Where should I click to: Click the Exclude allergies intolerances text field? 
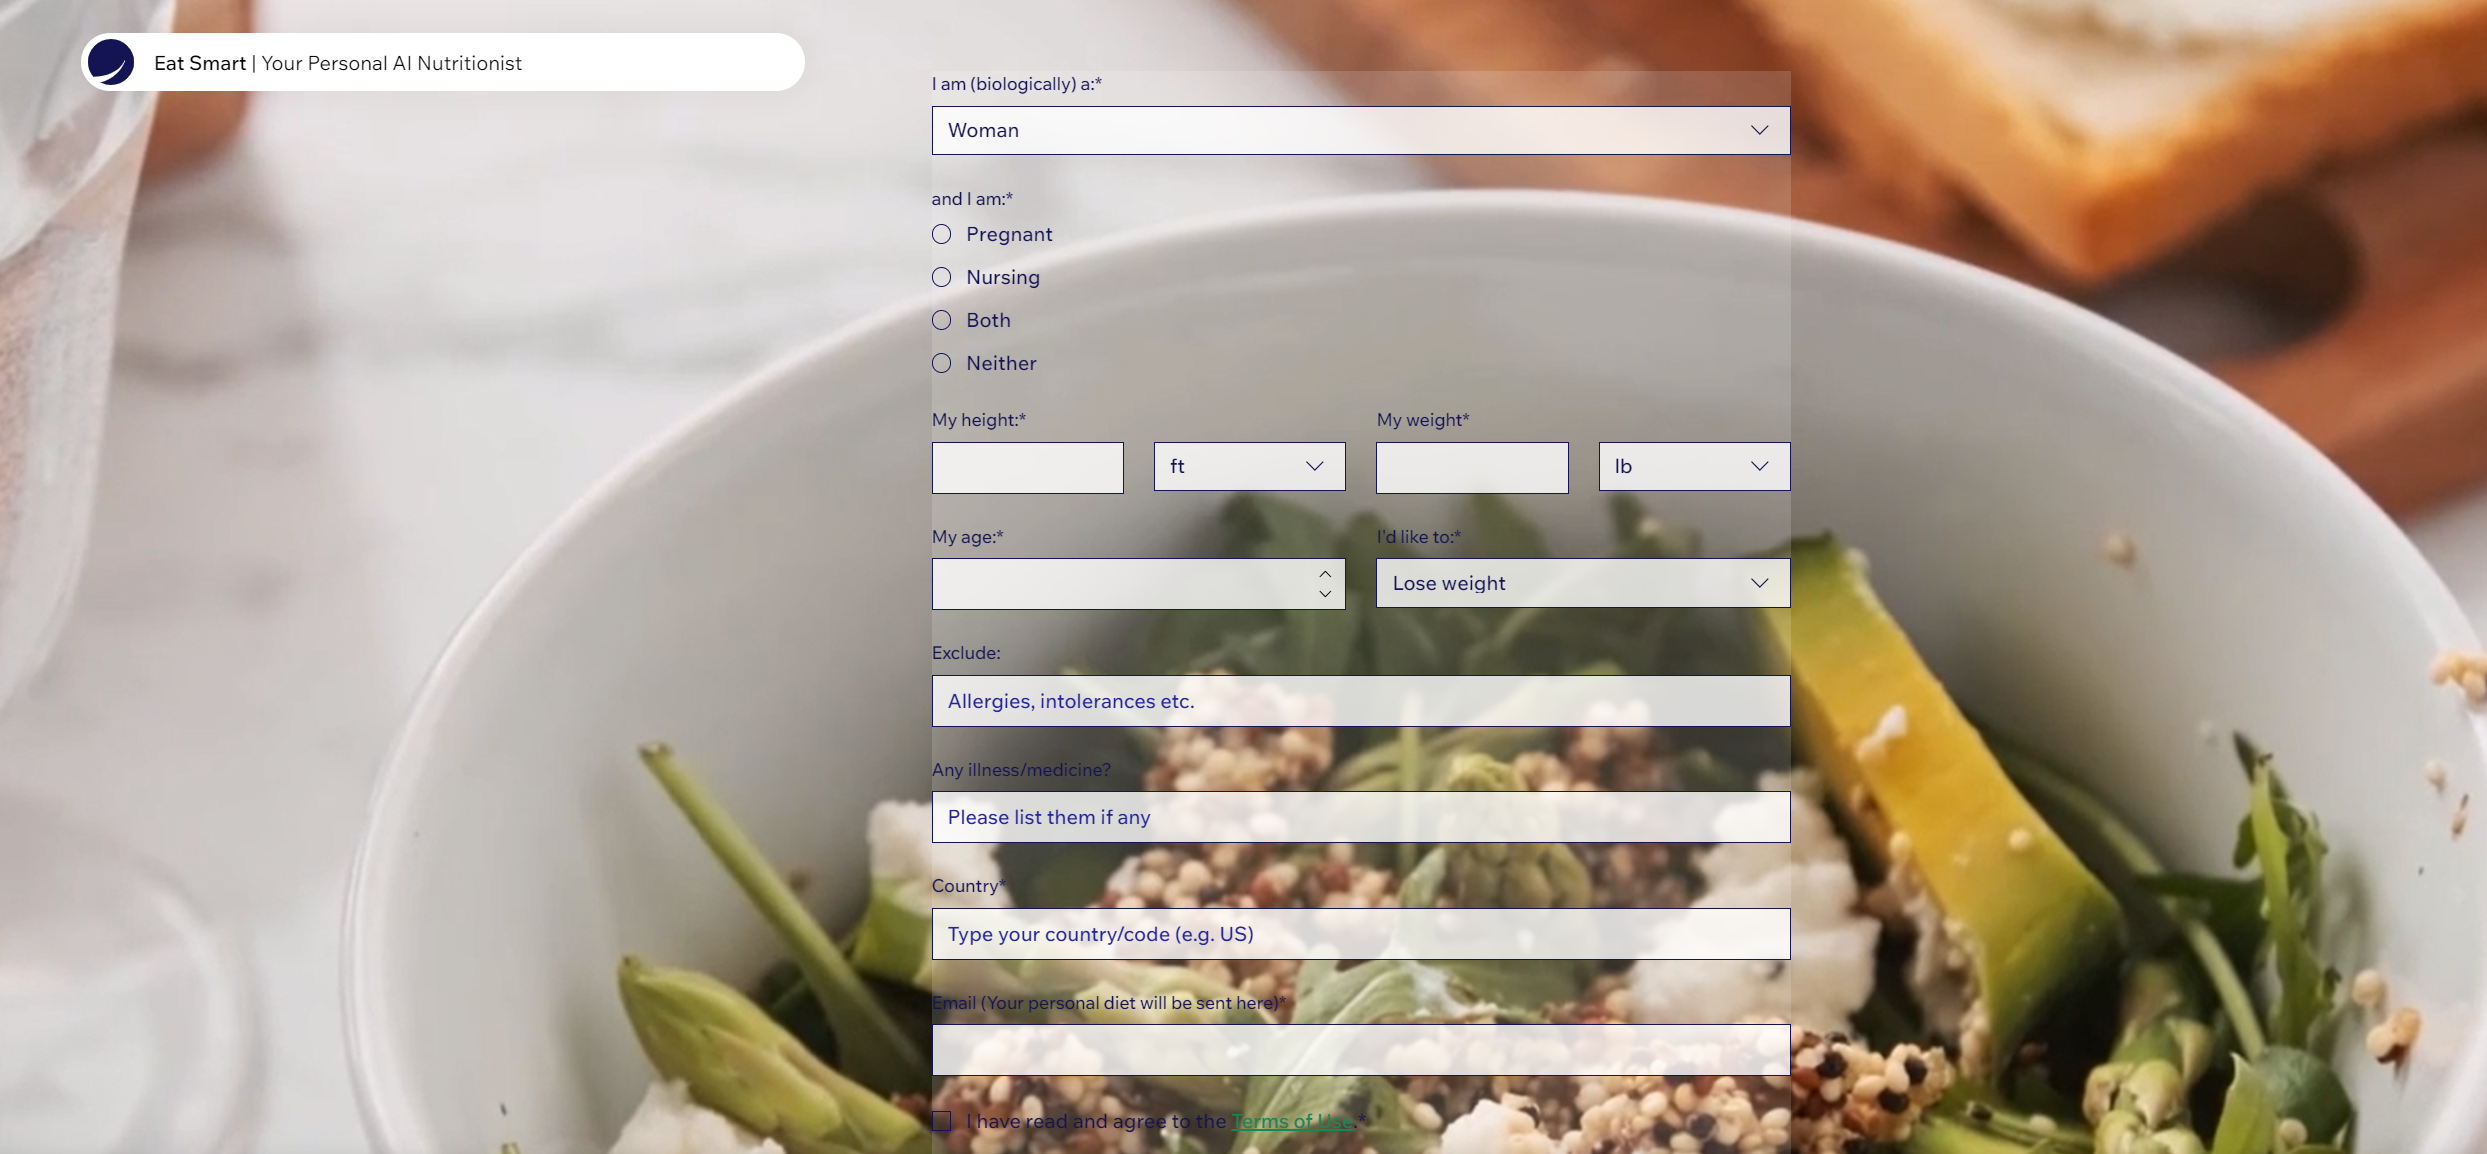(1359, 701)
